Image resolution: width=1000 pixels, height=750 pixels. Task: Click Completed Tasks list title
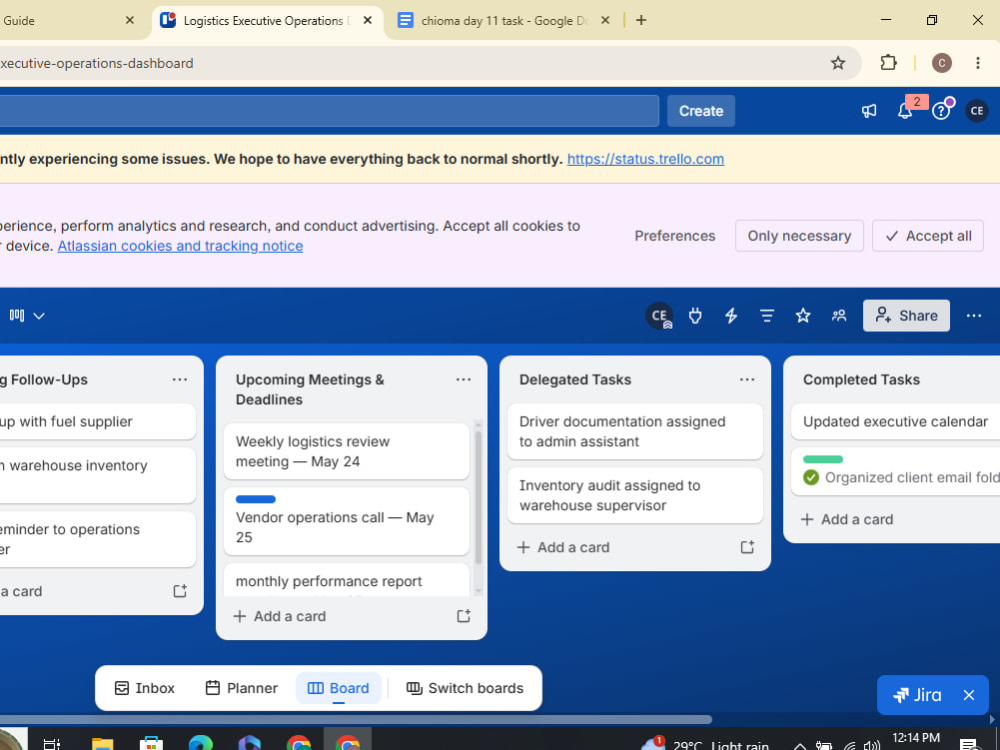pos(861,379)
